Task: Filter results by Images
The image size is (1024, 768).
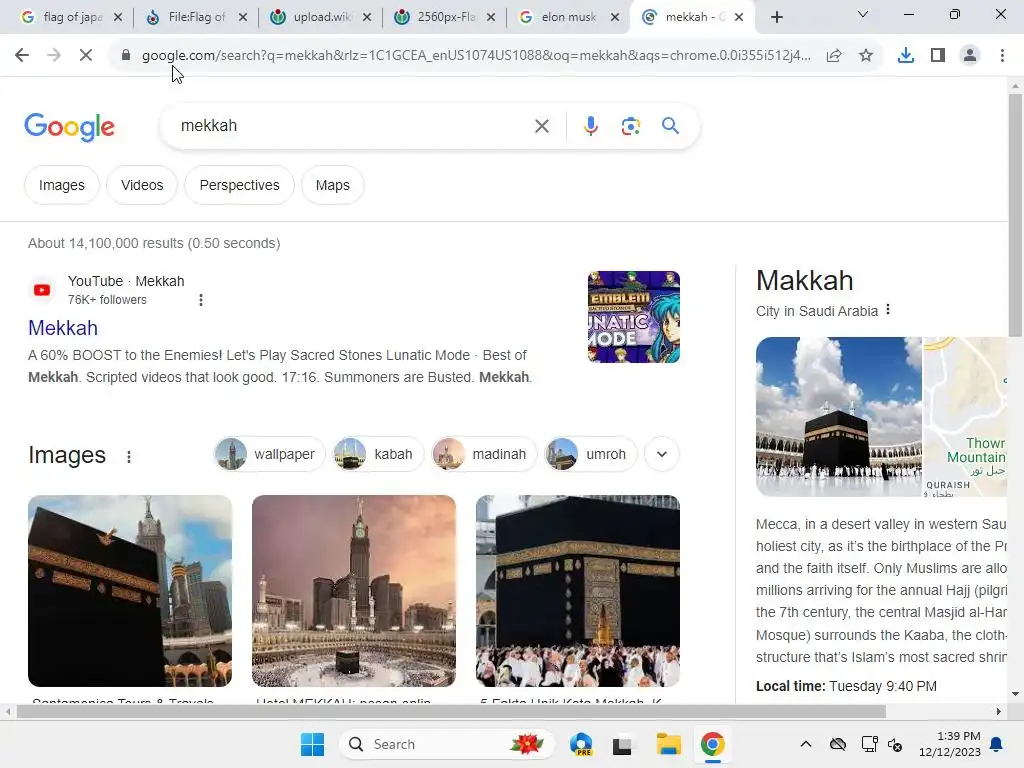Action: click(61, 185)
